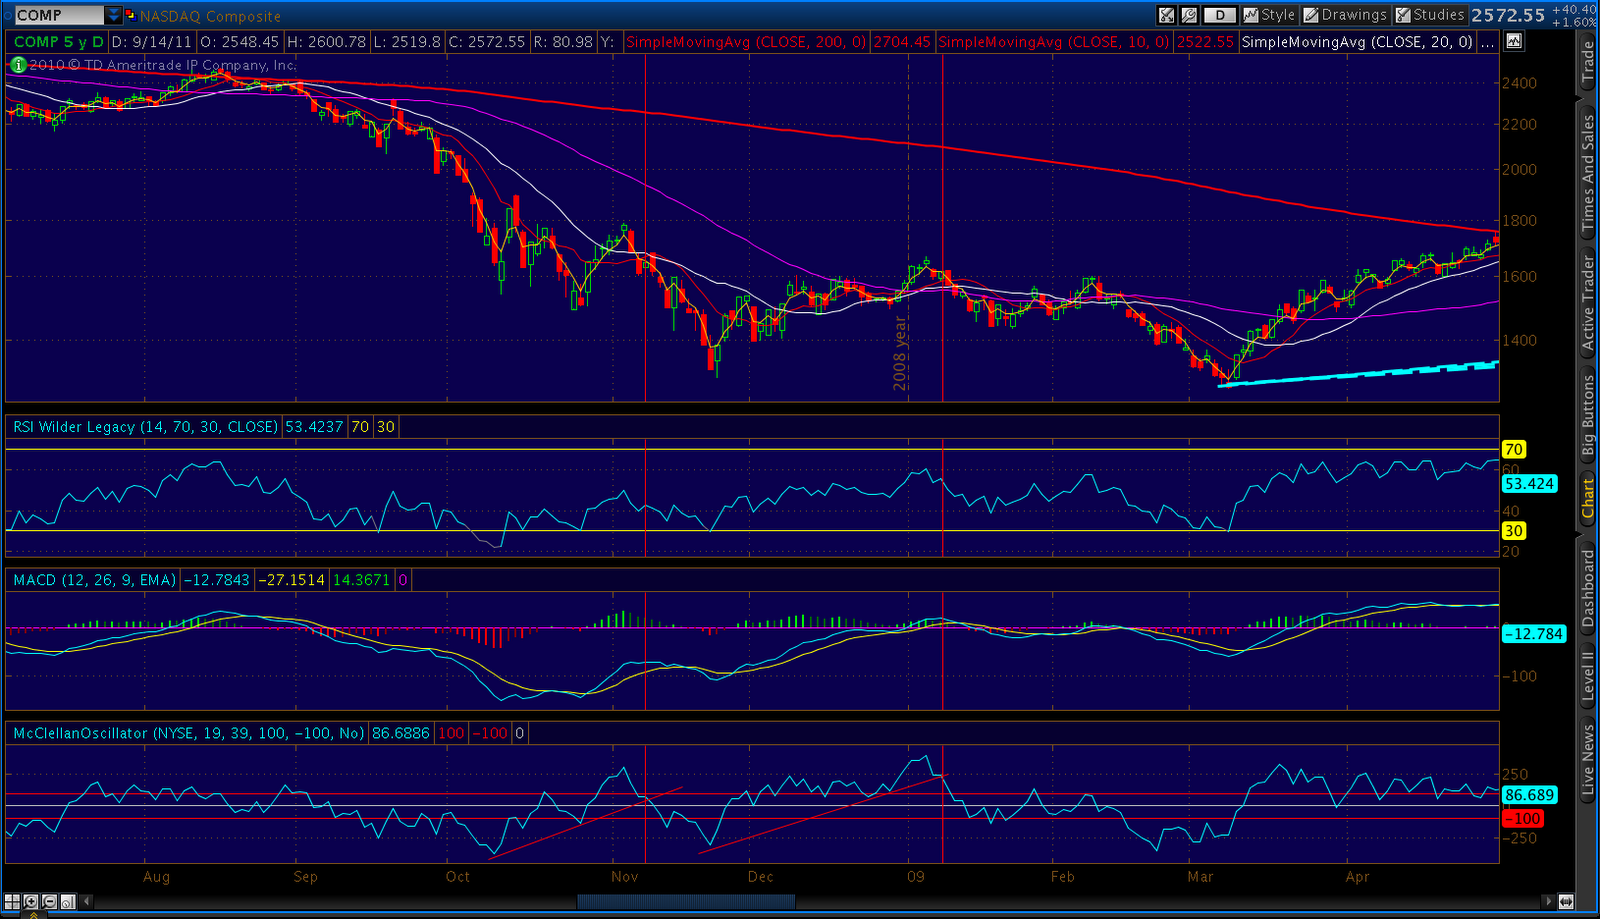Click the NASDAQ Composite description text
The width and height of the screenshot is (1600, 919).
click(x=210, y=16)
